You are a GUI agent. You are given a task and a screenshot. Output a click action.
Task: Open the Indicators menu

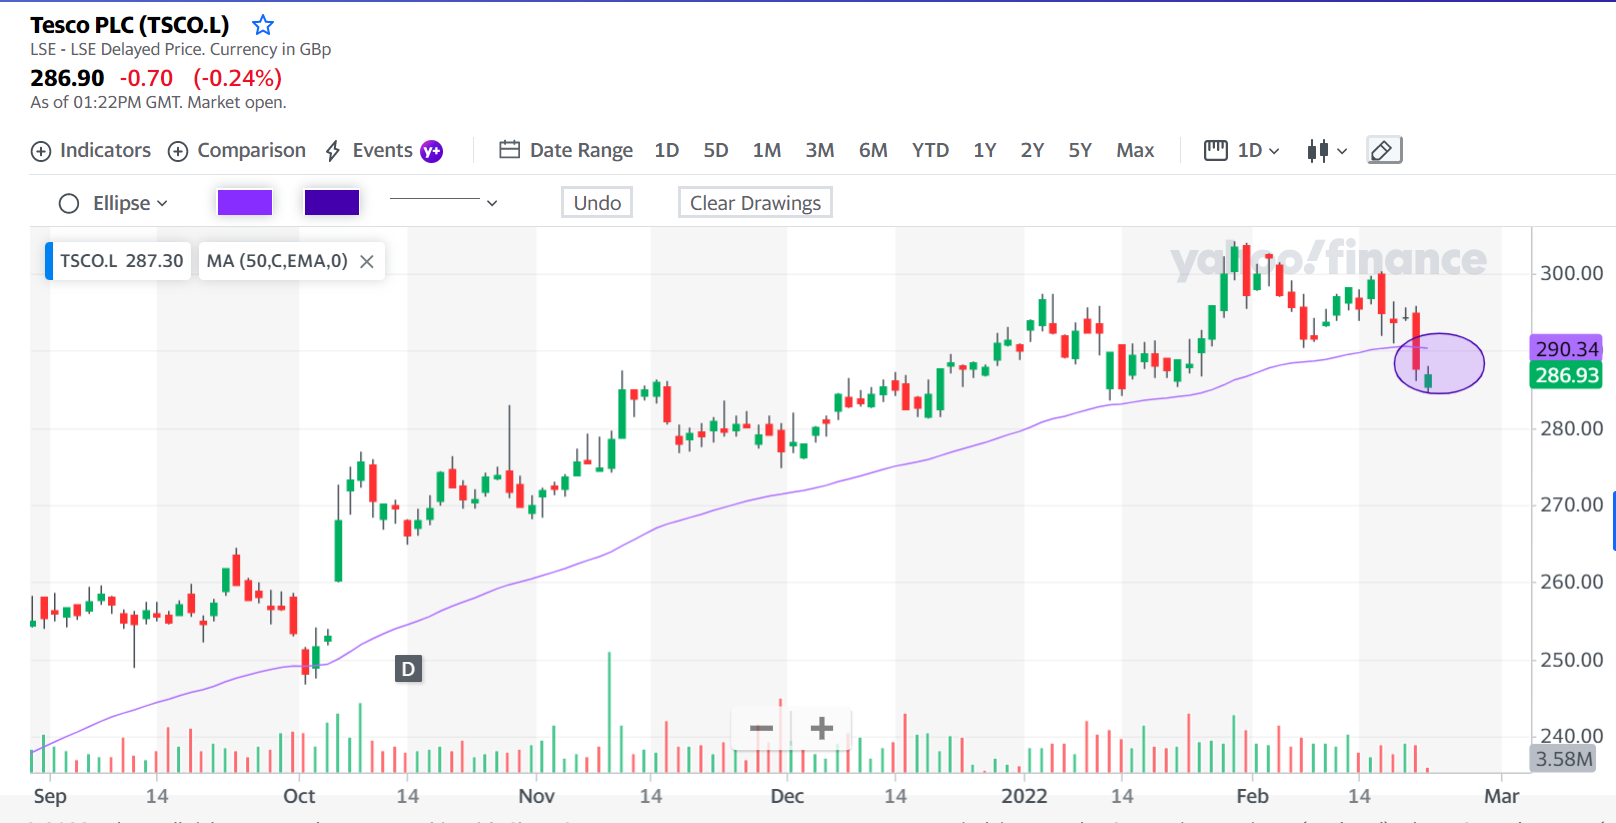click(91, 151)
